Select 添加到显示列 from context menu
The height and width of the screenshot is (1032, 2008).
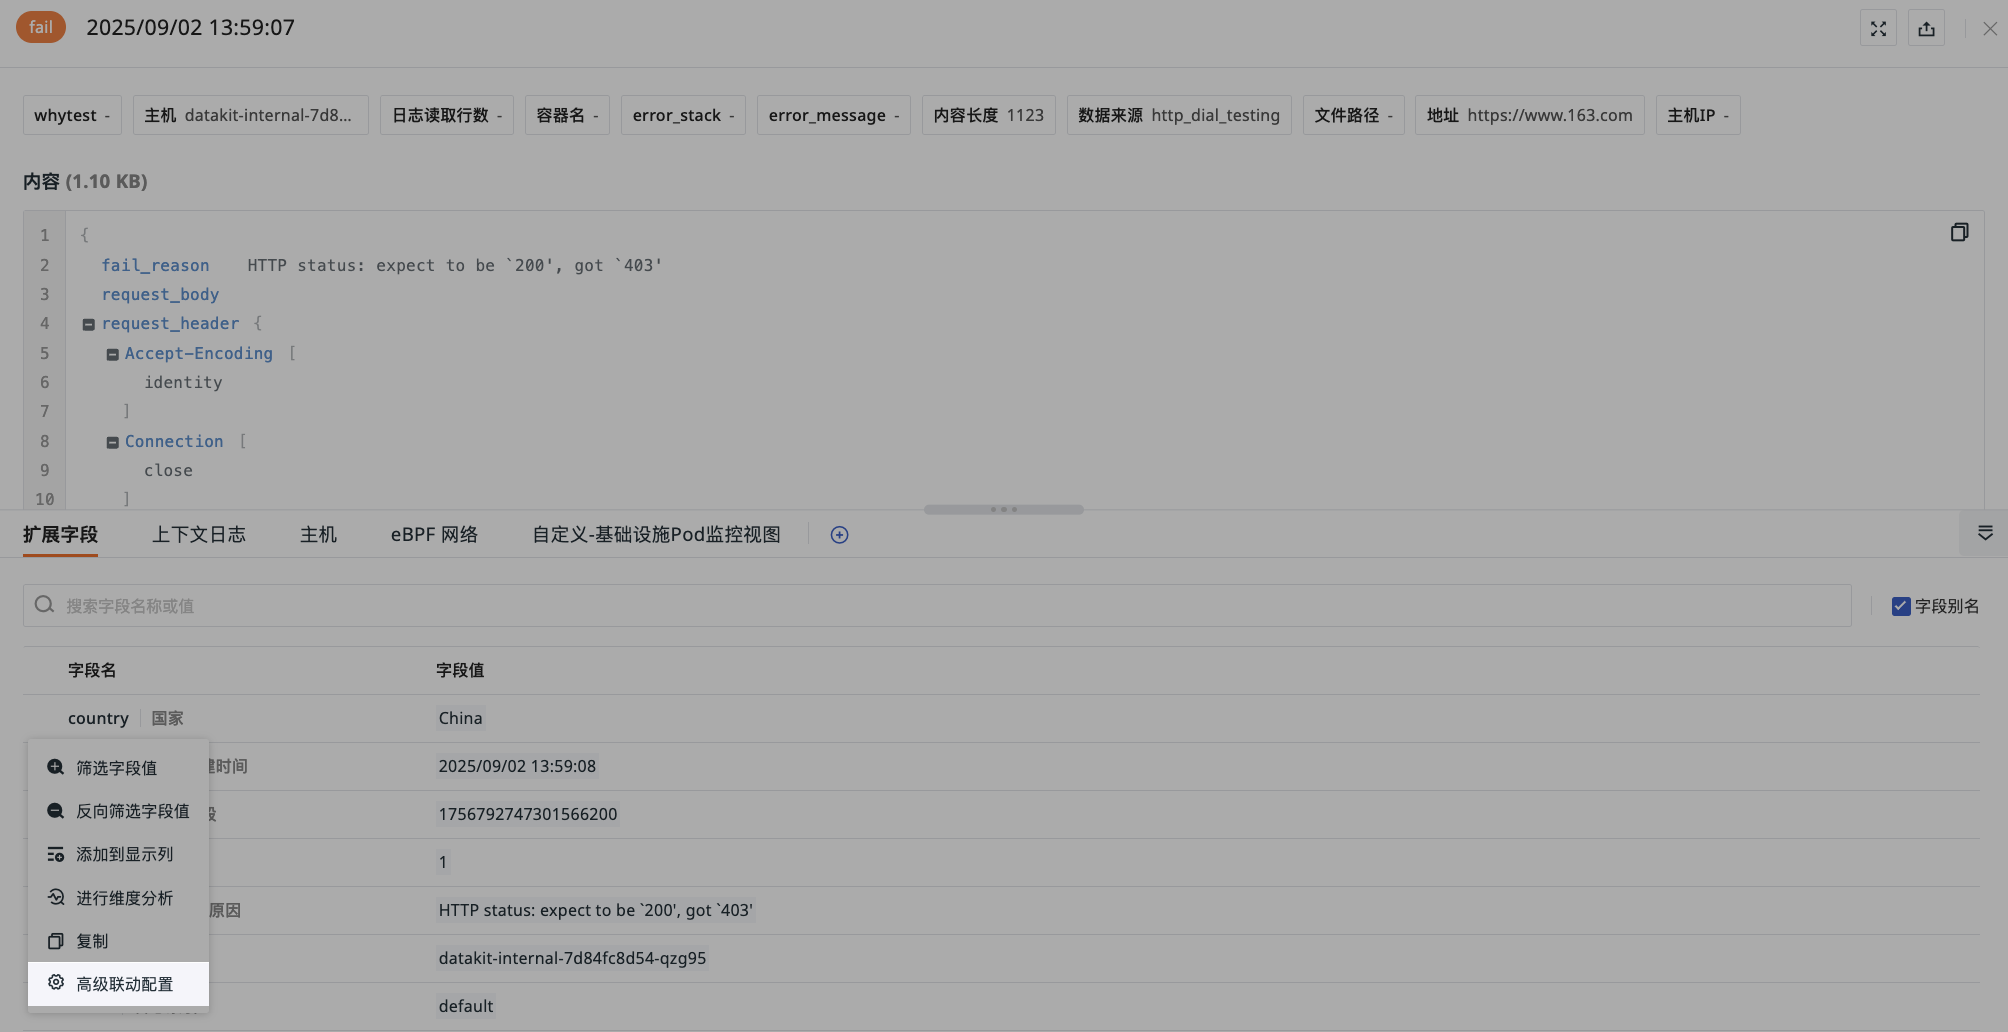pos(124,854)
